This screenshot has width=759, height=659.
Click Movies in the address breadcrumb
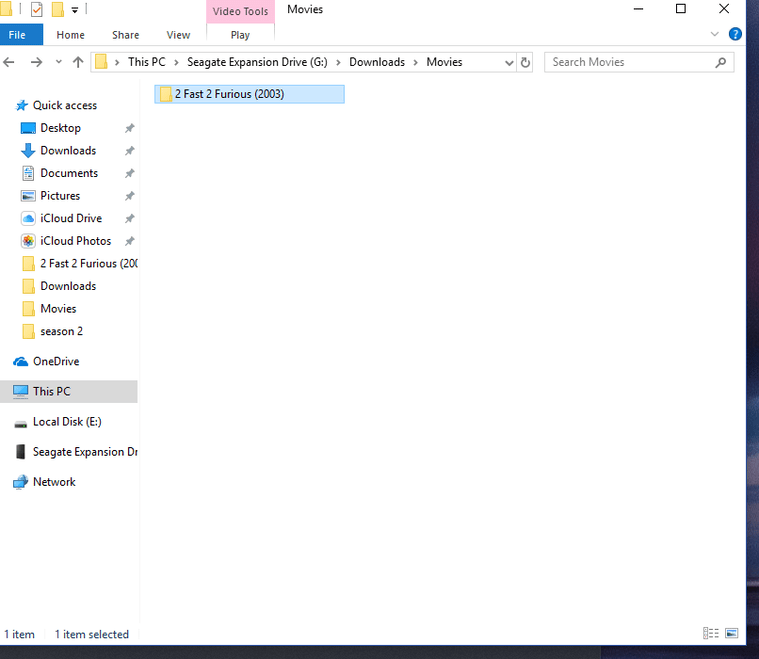444,62
